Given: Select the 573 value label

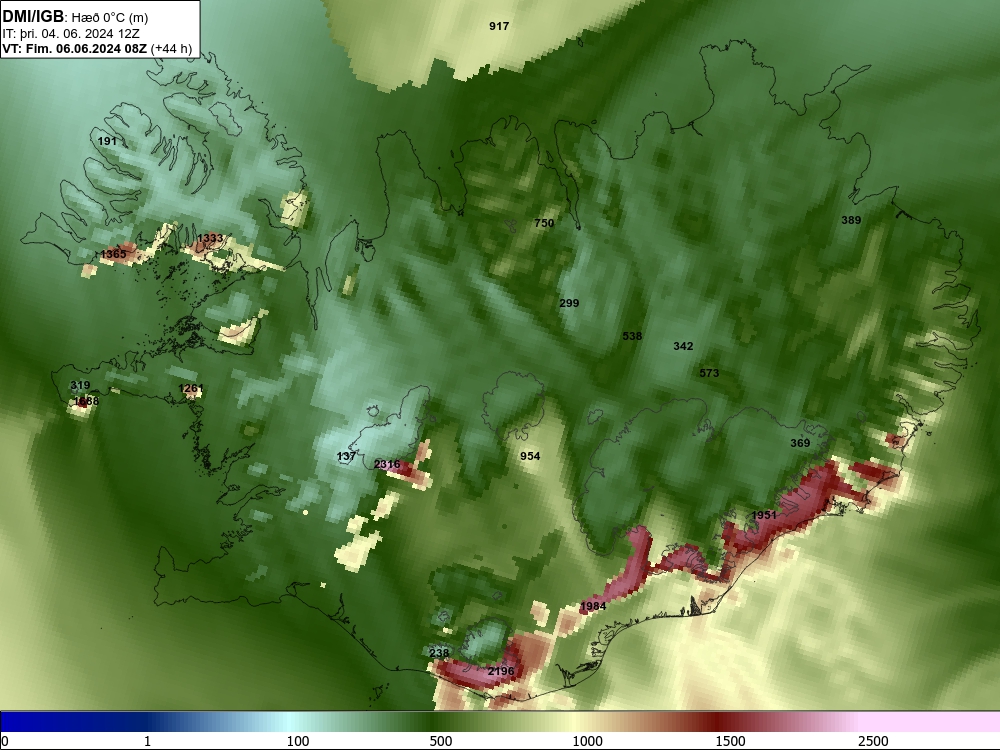Looking at the screenshot, I should (709, 373).
